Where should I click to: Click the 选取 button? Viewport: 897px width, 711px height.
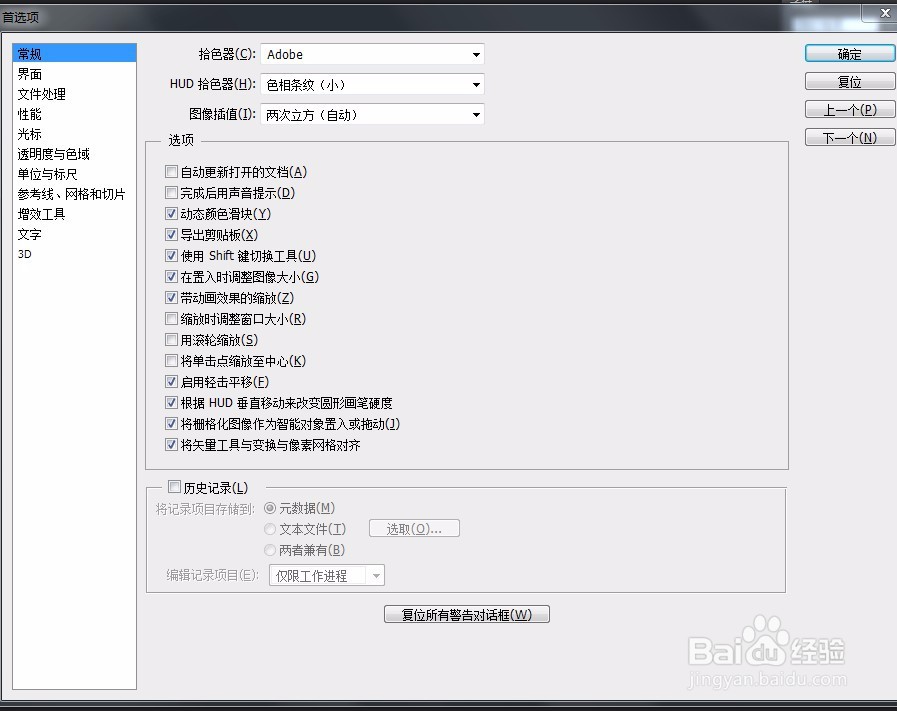click(414, 529)
